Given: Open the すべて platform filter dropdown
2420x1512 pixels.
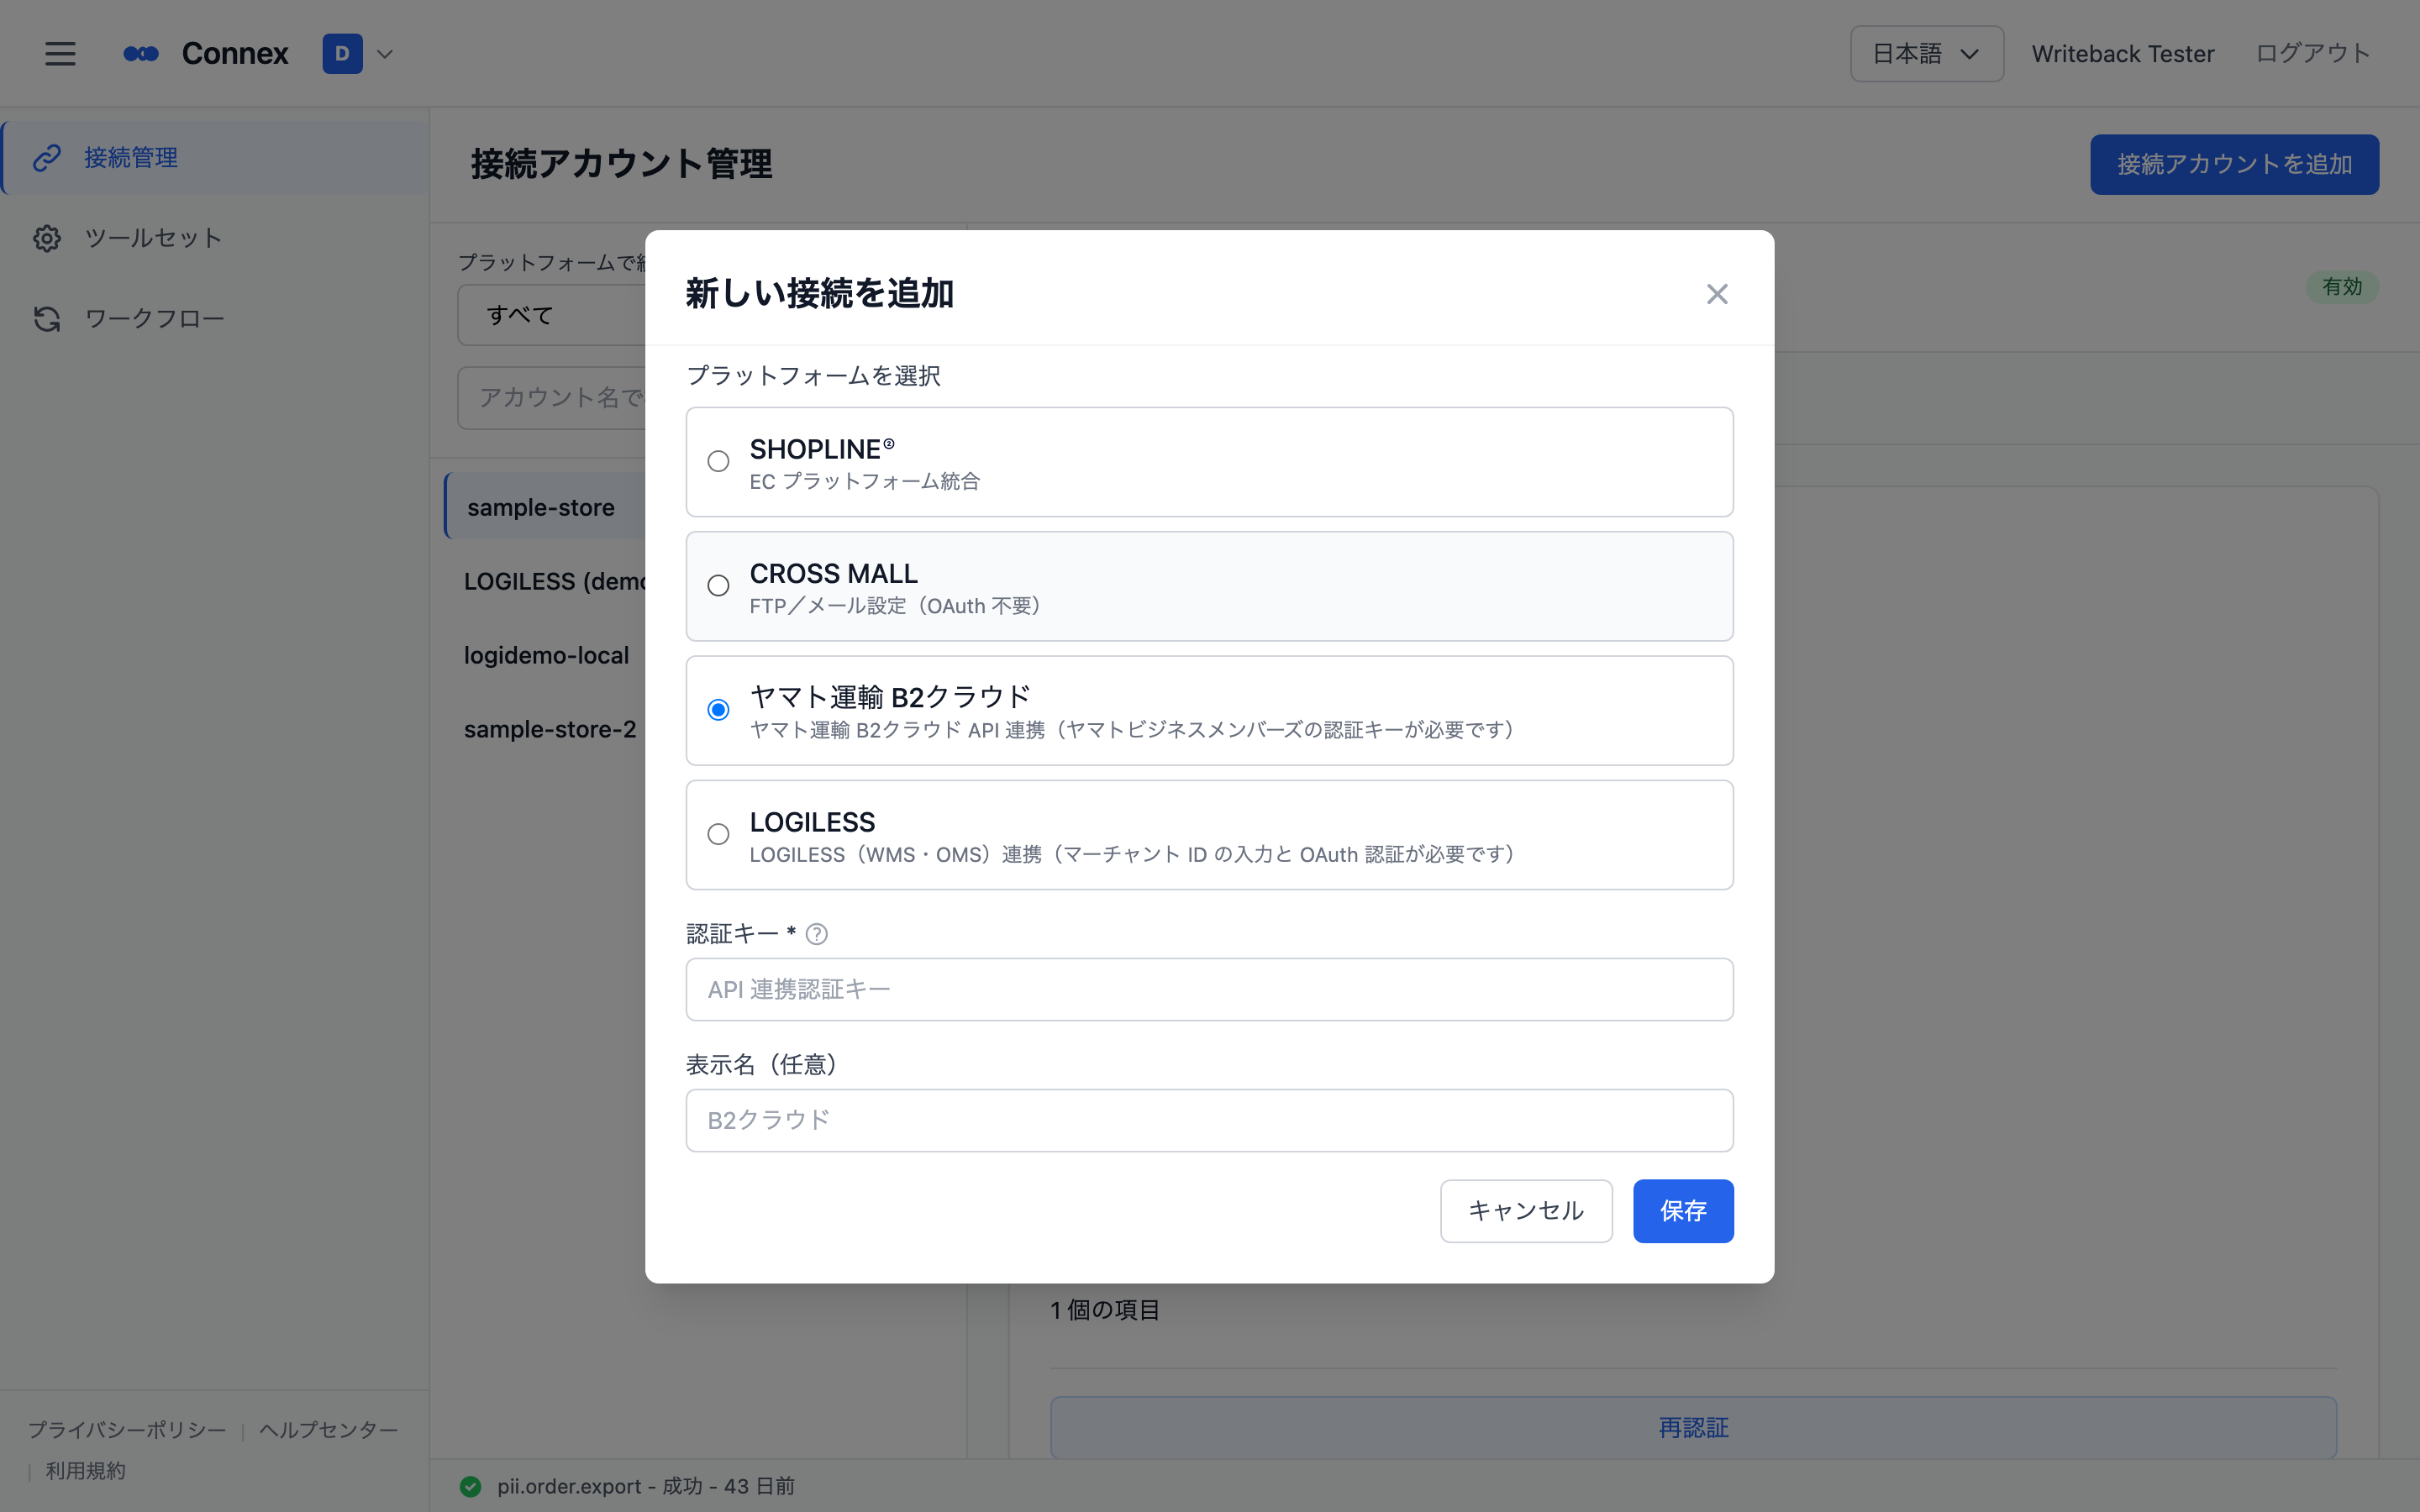Looking at the screenshot, I should click(x=552, y=315).
